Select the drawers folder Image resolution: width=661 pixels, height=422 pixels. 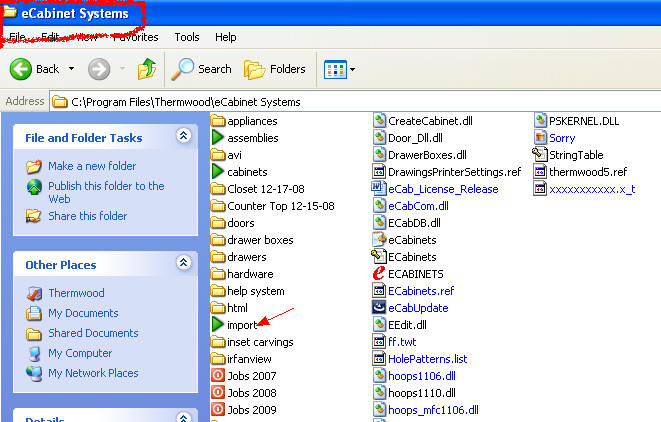coord(239,257)
